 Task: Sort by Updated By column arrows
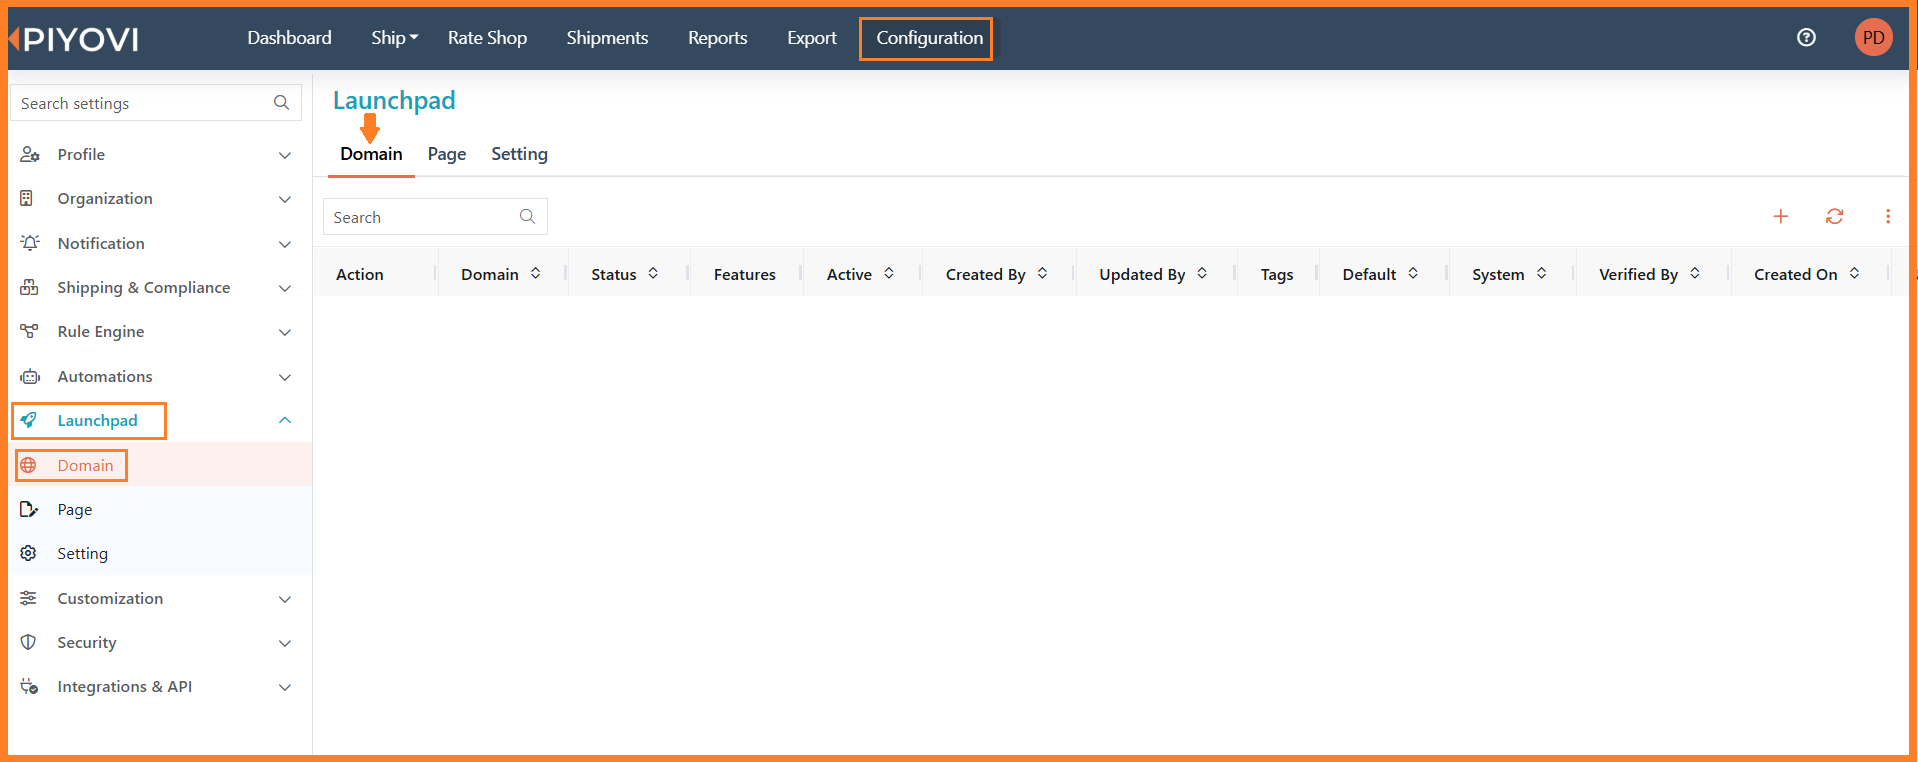(1202, 274)
